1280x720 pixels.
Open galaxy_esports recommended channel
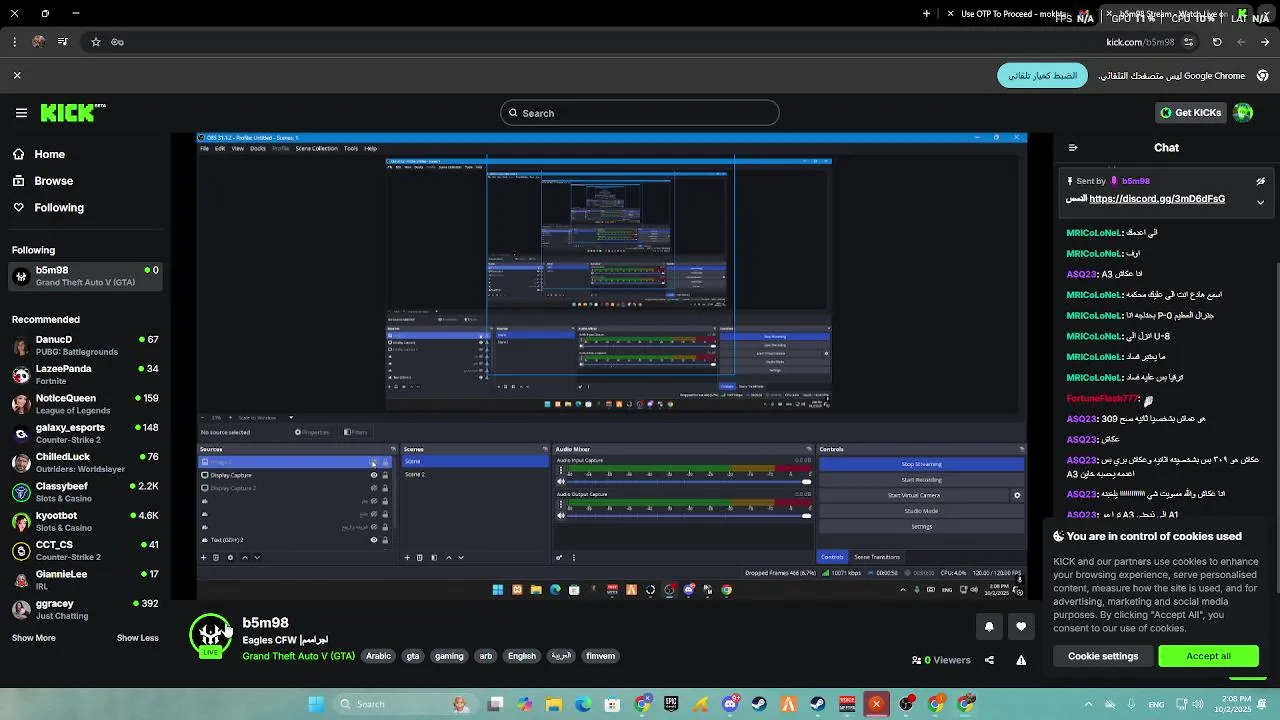[85, 433]
